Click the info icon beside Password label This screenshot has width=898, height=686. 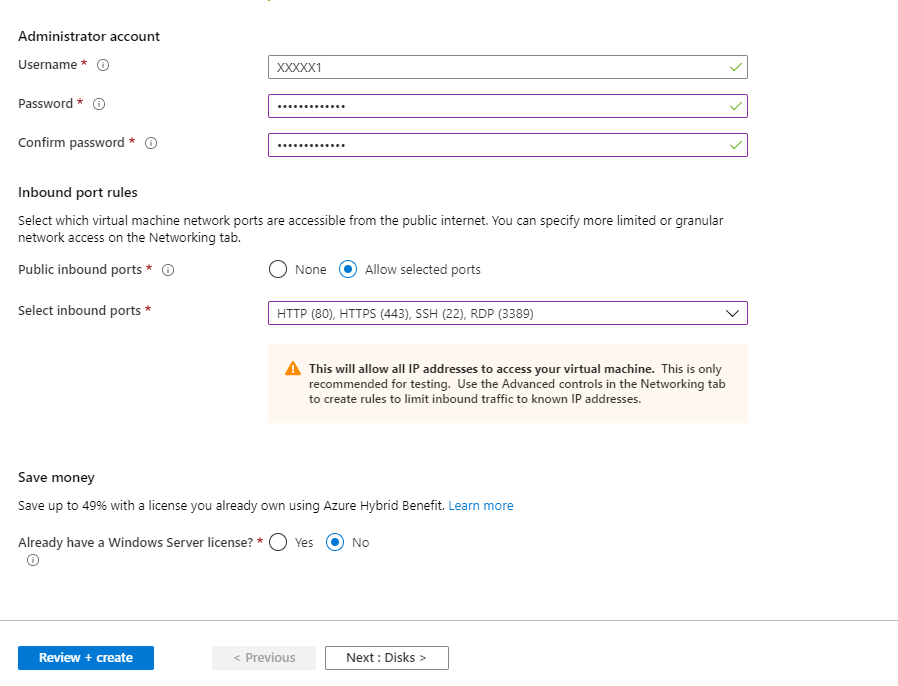99,104
